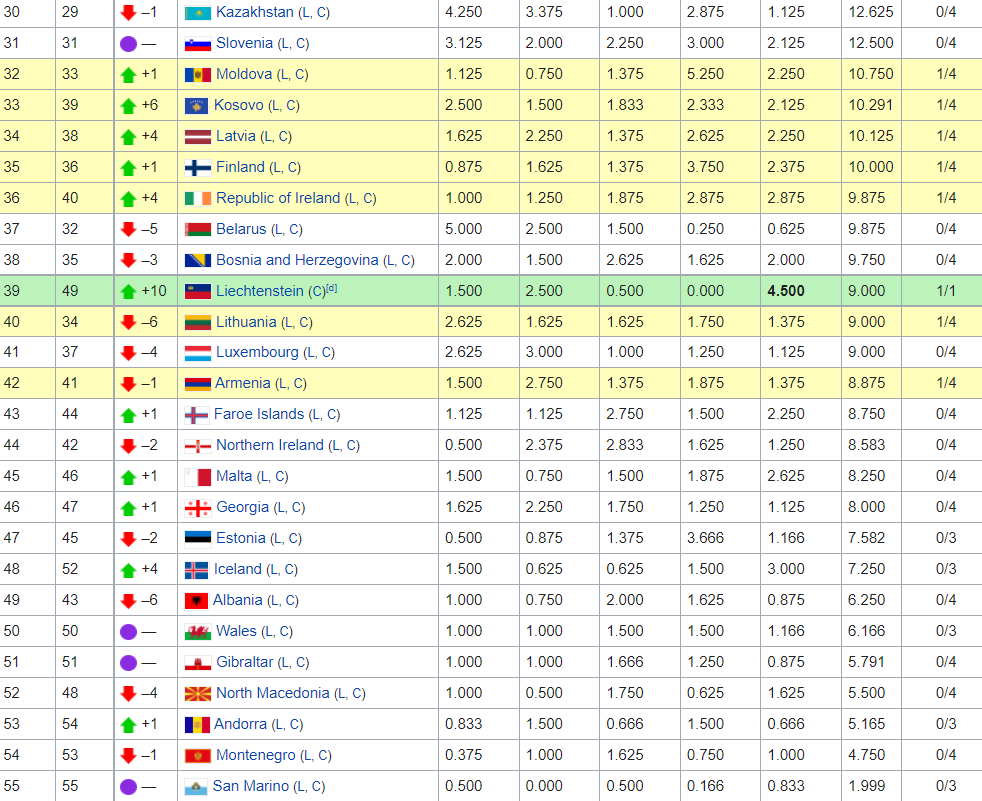This screenshot has width=982, height=801.
Task: Open the Bosnia and Herzegovina link
Action: pos(297,260)
